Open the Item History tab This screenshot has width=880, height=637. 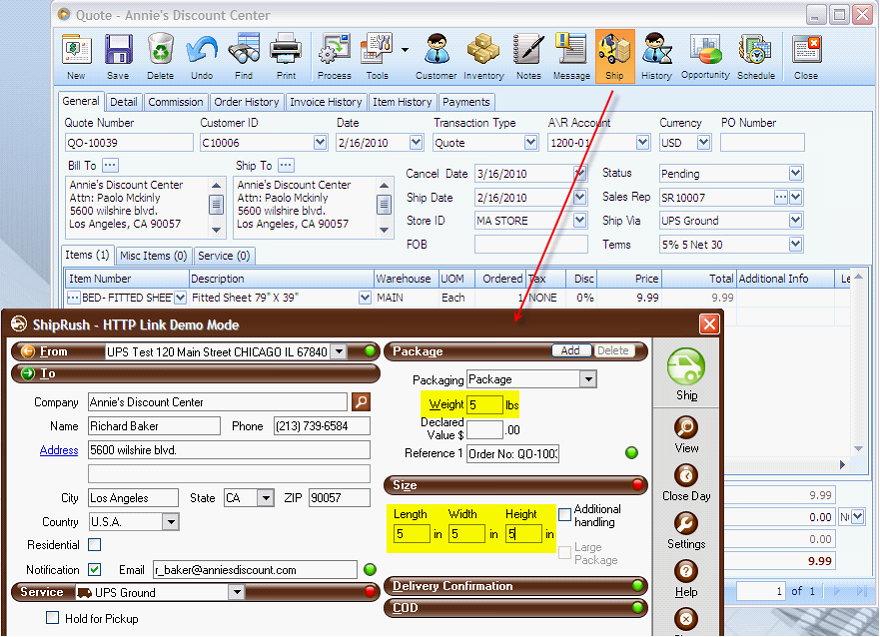click(402, 102)
